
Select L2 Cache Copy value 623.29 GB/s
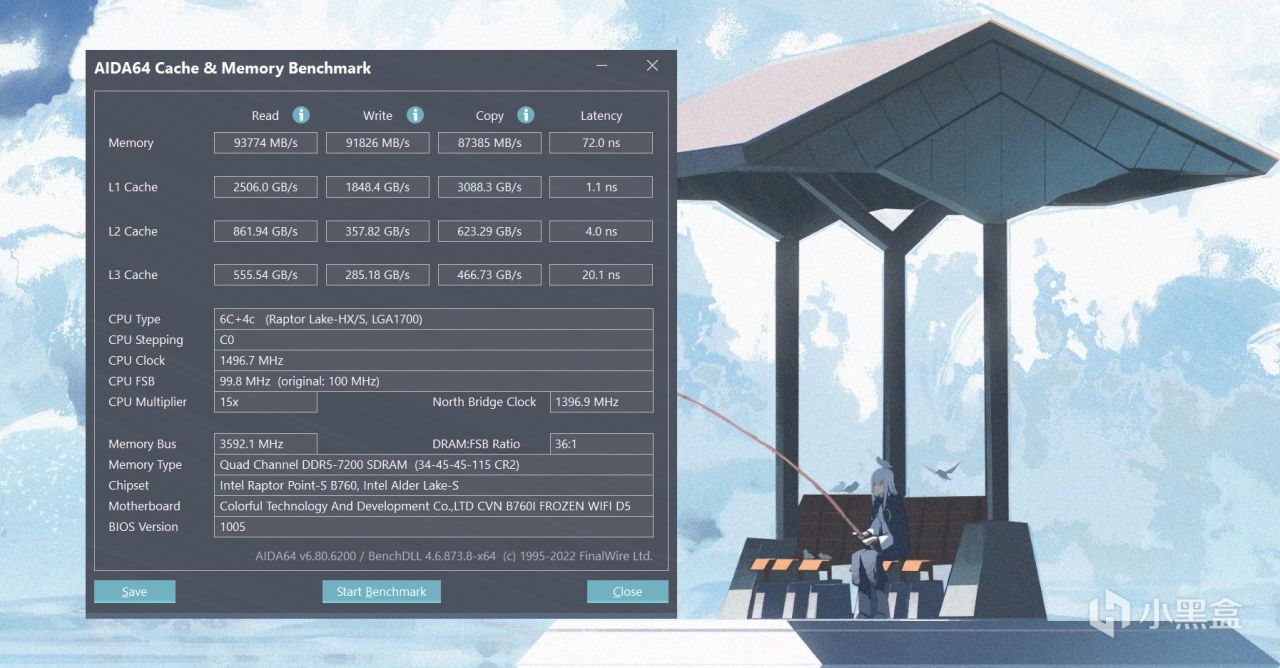point(490,231)
